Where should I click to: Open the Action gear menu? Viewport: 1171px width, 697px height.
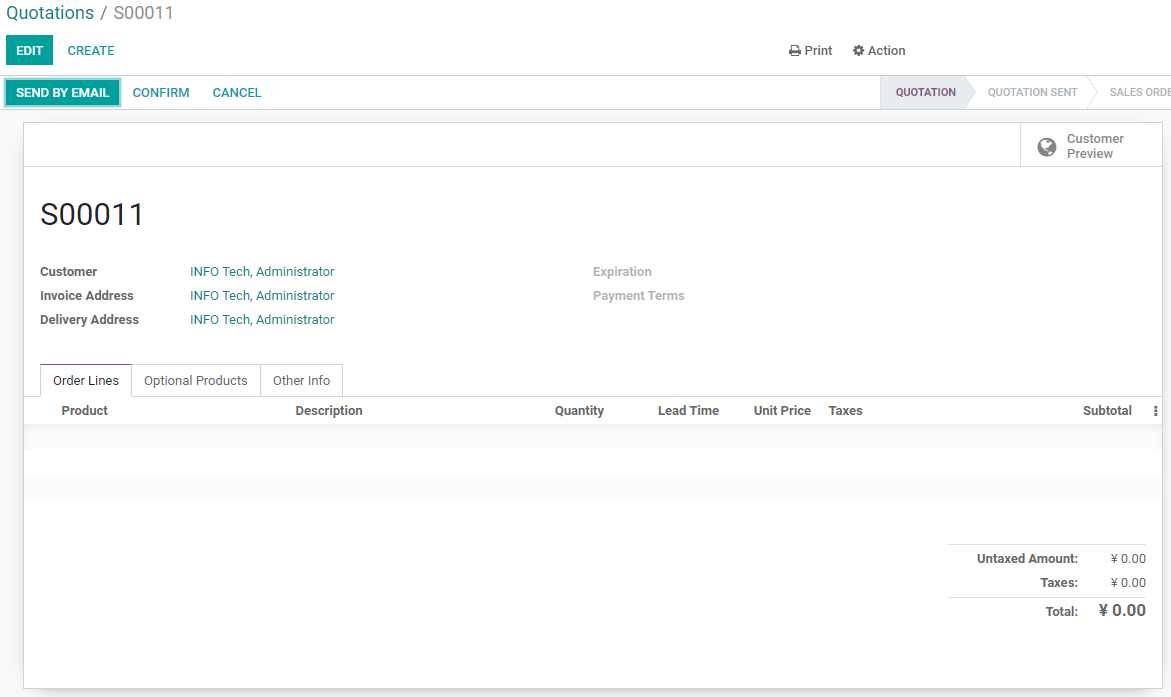coord(879,51)
